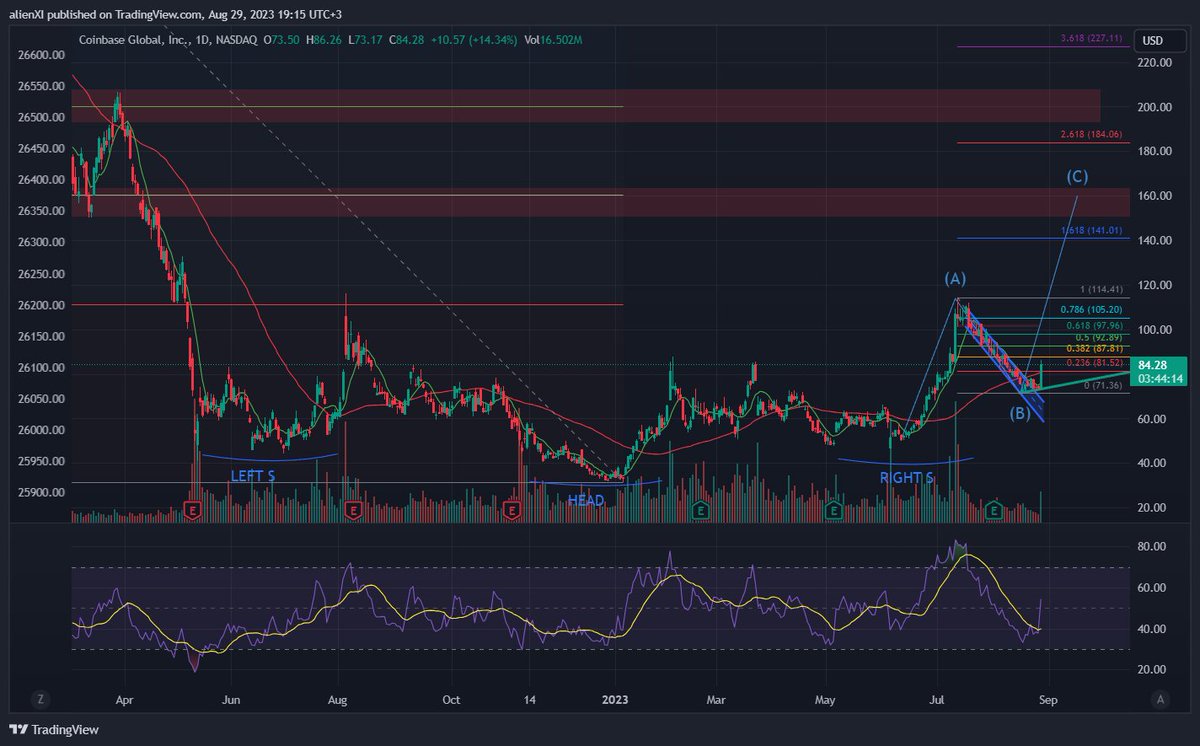Toggle the A auto-scale button
This screenshot has width=1200, height=746.
[x=1159, y=699]
